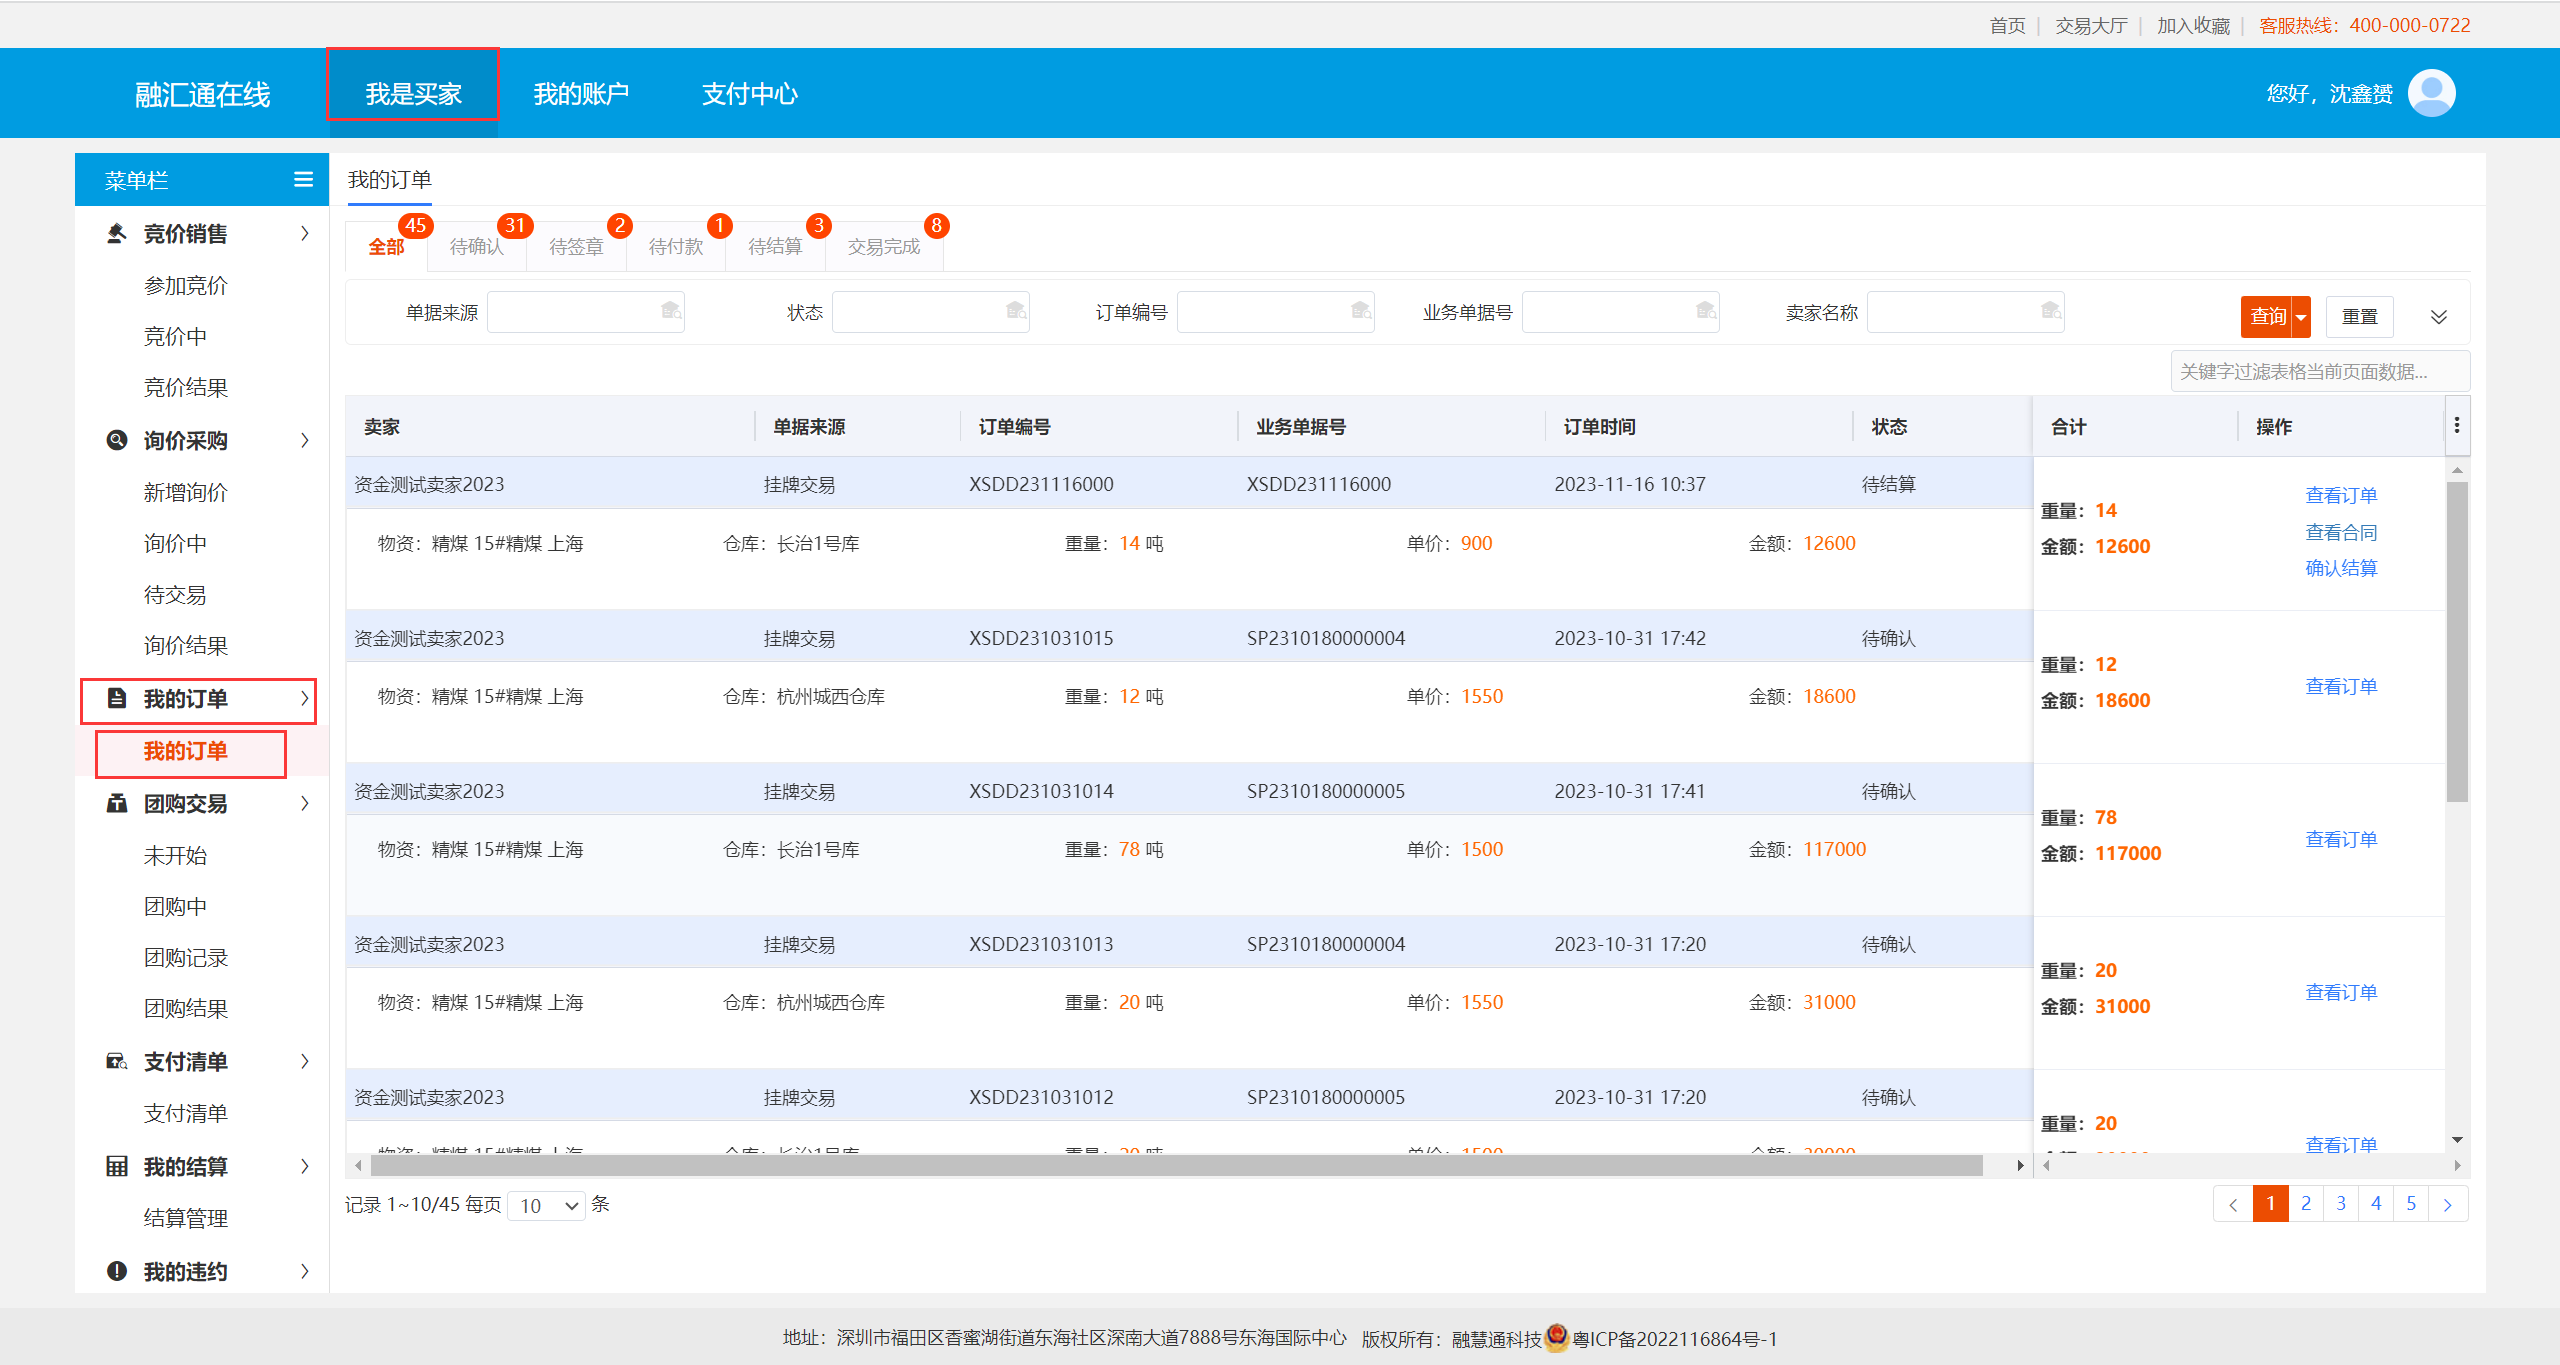
Task: Go to previous page arrow
Action: (2233, 1204)
